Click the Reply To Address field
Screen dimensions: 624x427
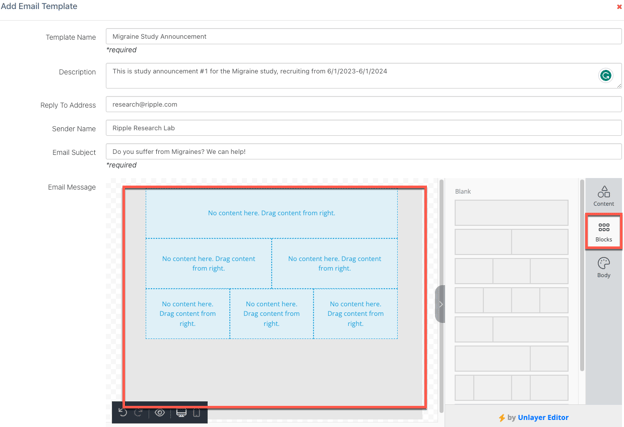pos(363,104)
